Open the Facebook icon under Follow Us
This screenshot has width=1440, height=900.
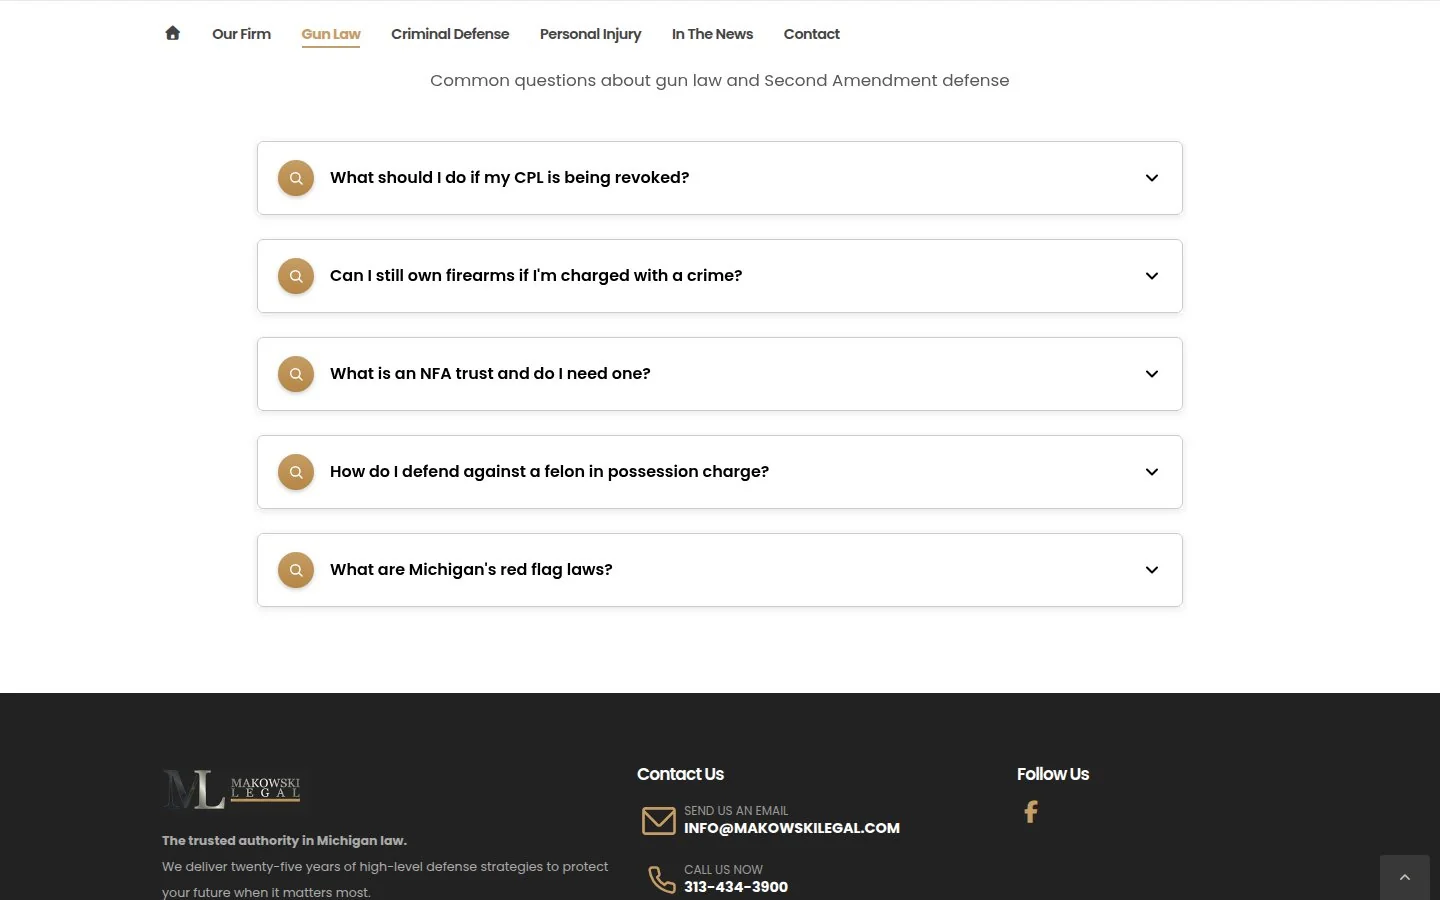[x=1031, y=812]
